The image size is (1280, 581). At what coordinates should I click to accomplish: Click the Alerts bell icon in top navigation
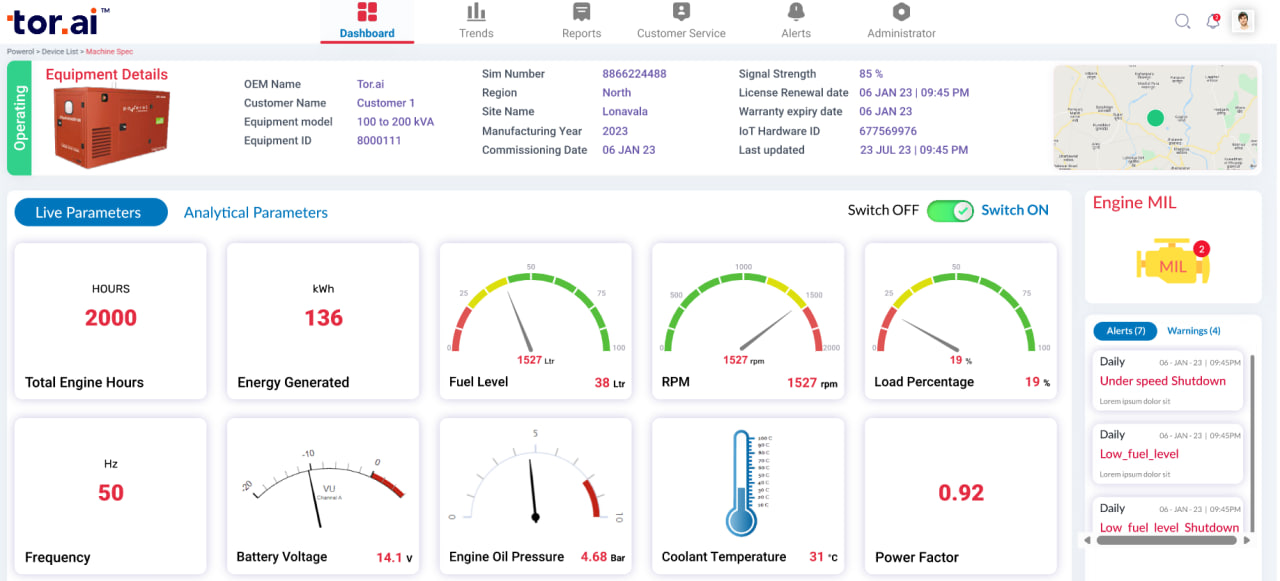coord(796,12)
